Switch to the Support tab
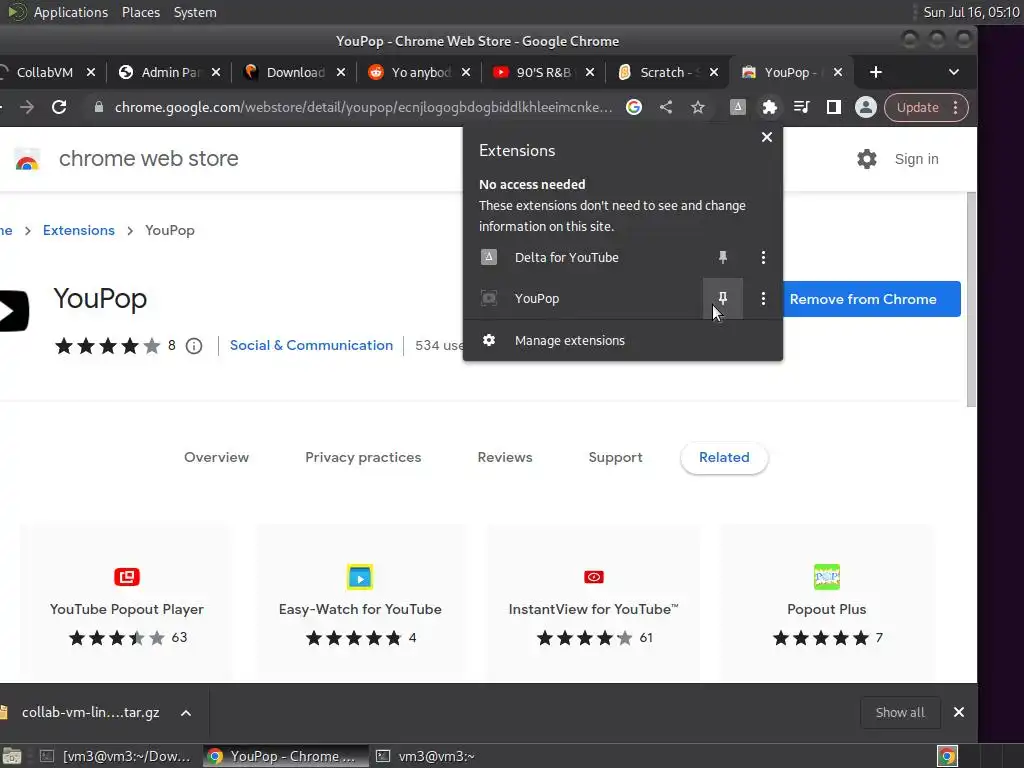The width and height of the screenshot is (1024, 768). pos(615,457)
